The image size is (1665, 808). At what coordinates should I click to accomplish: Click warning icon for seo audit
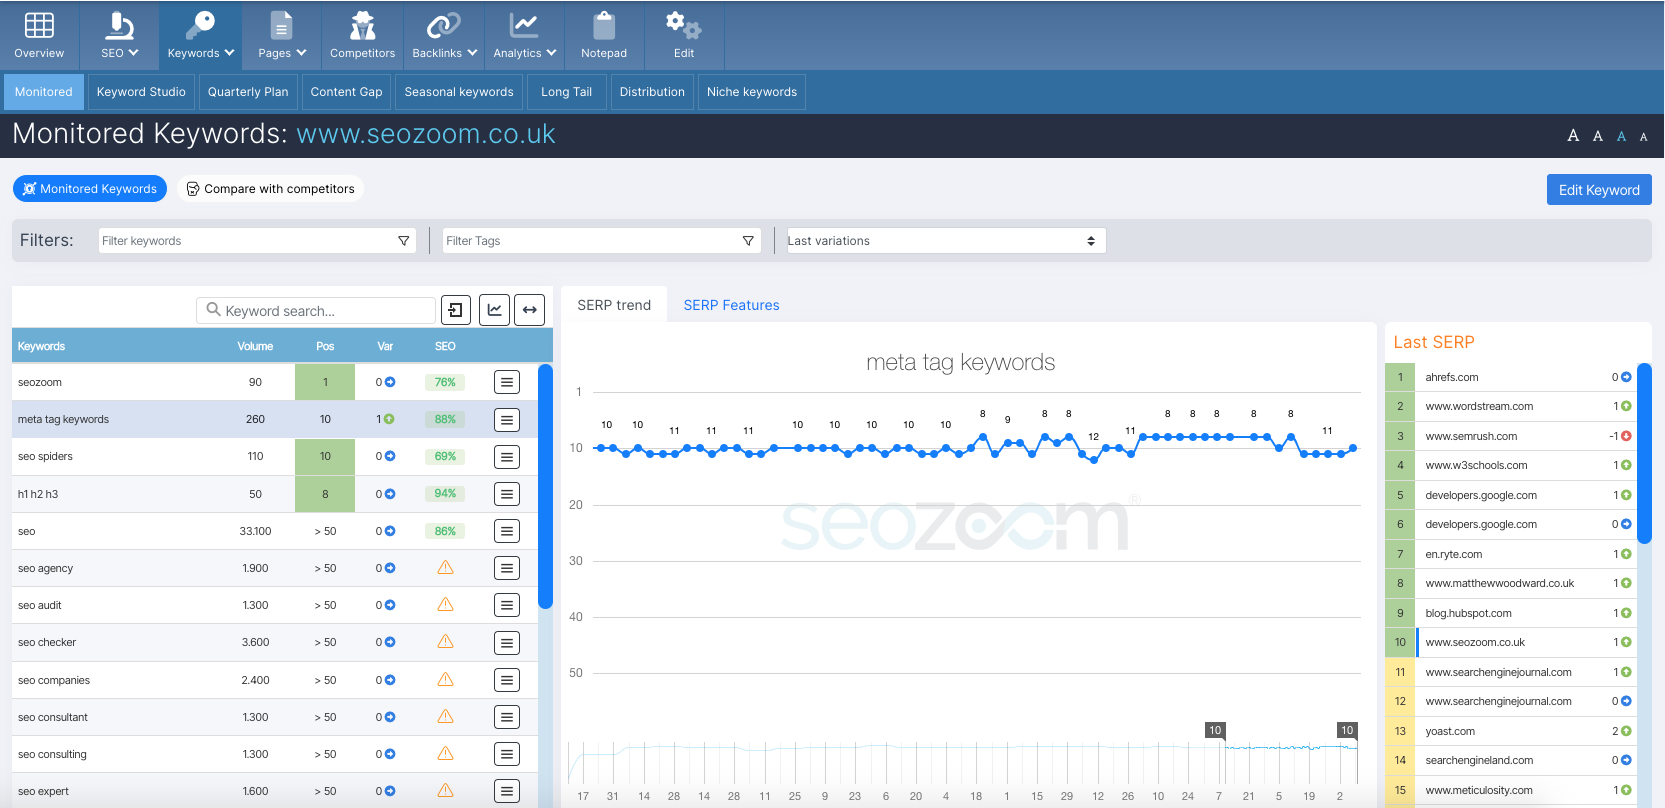(446, 604)
